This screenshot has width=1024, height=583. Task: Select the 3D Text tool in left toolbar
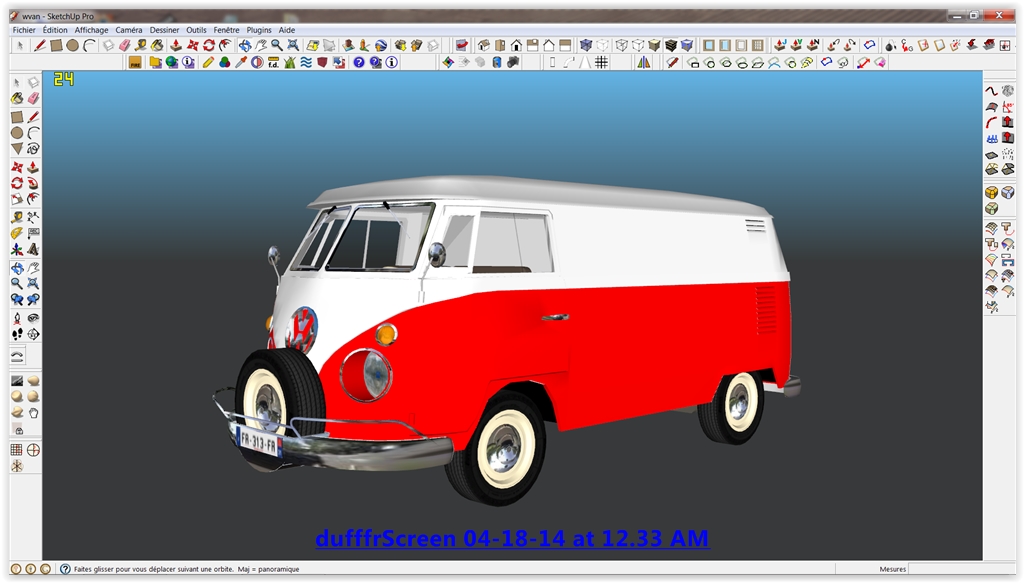tap(33, 249)
